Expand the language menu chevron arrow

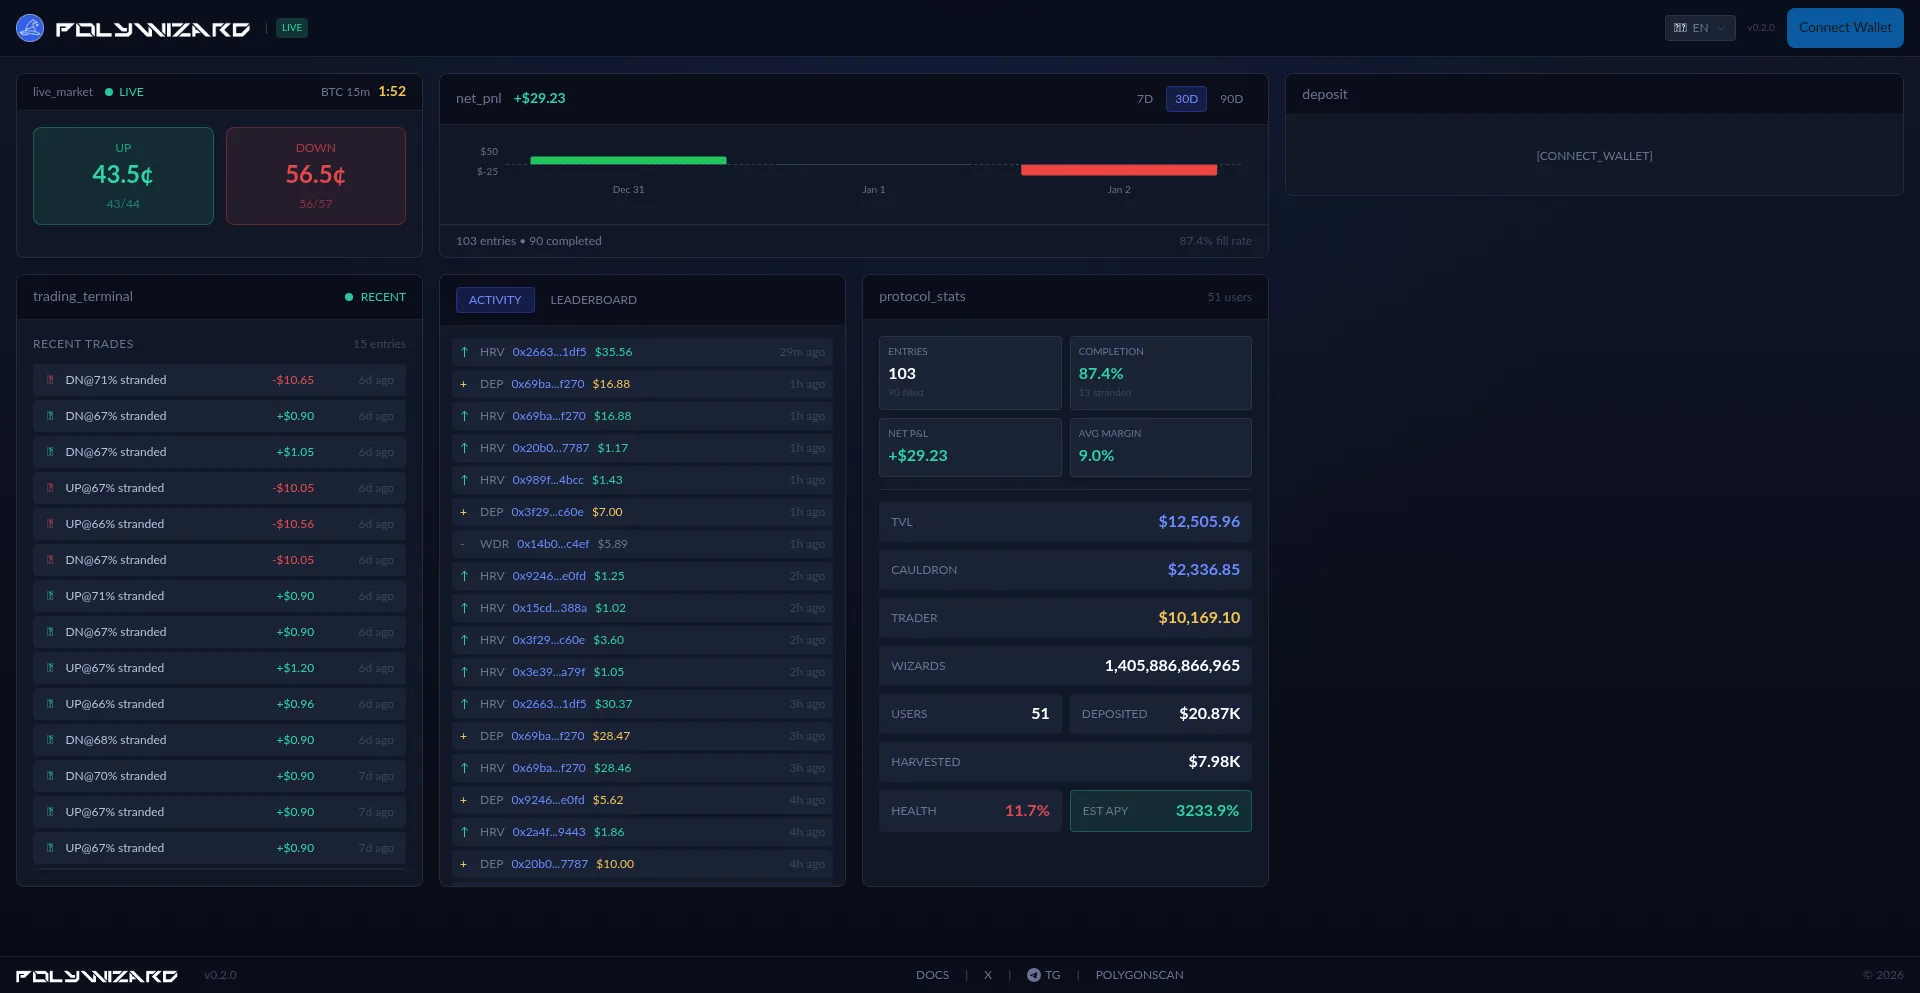pyautogui.click(x=1721, y=28)
